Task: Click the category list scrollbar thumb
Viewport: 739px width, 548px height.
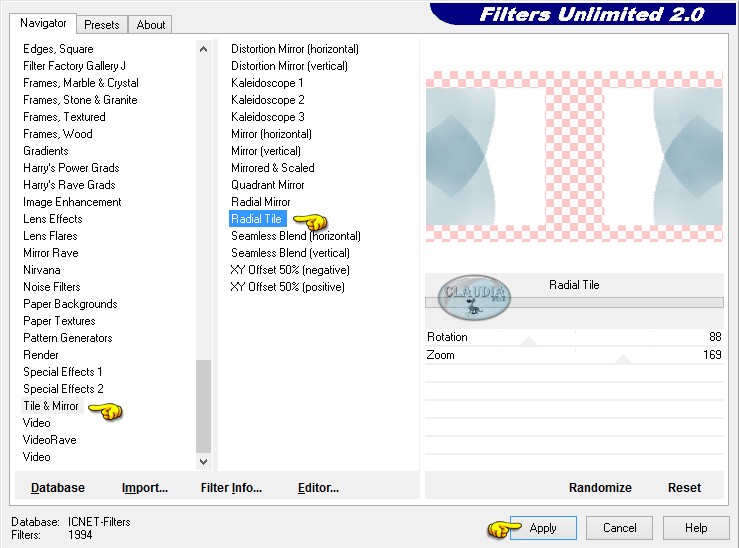Action: coord(204,406)
